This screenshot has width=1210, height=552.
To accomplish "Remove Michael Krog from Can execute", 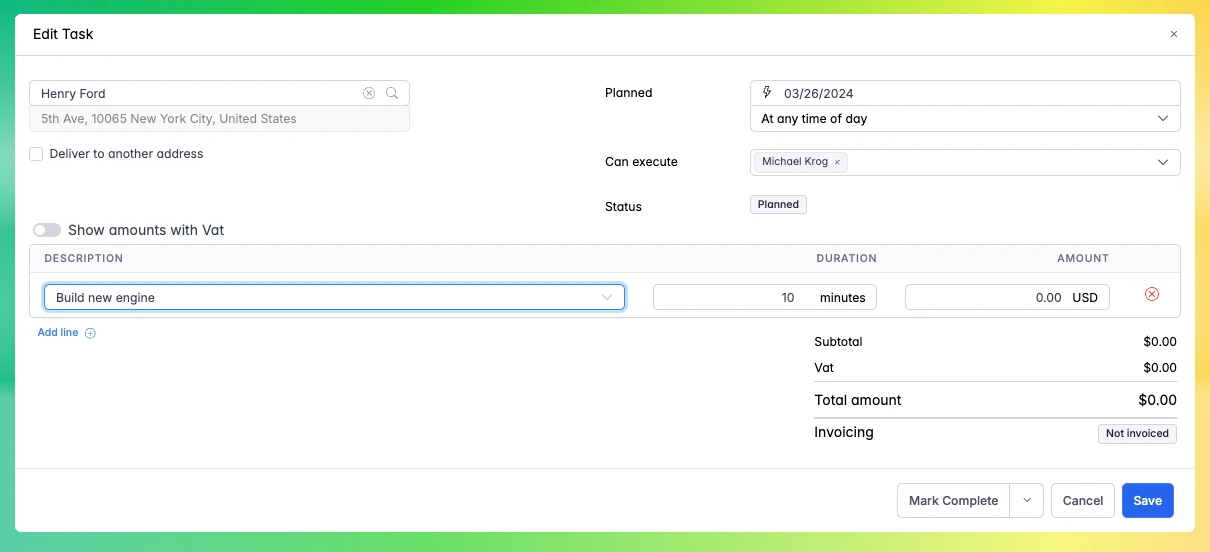I will coord(837,162).
